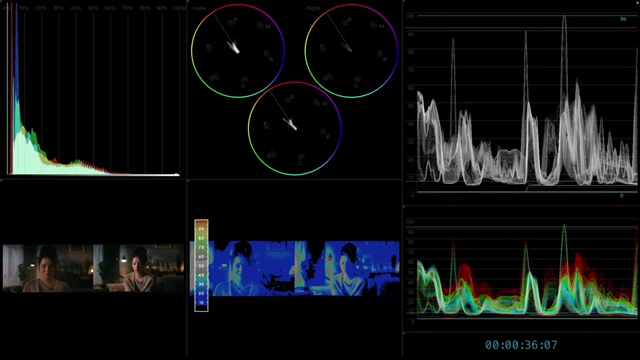Click the R target box in Lows vectorscope
The height and width of the screenshot is (360, 640).
click(x=232, y=22)
